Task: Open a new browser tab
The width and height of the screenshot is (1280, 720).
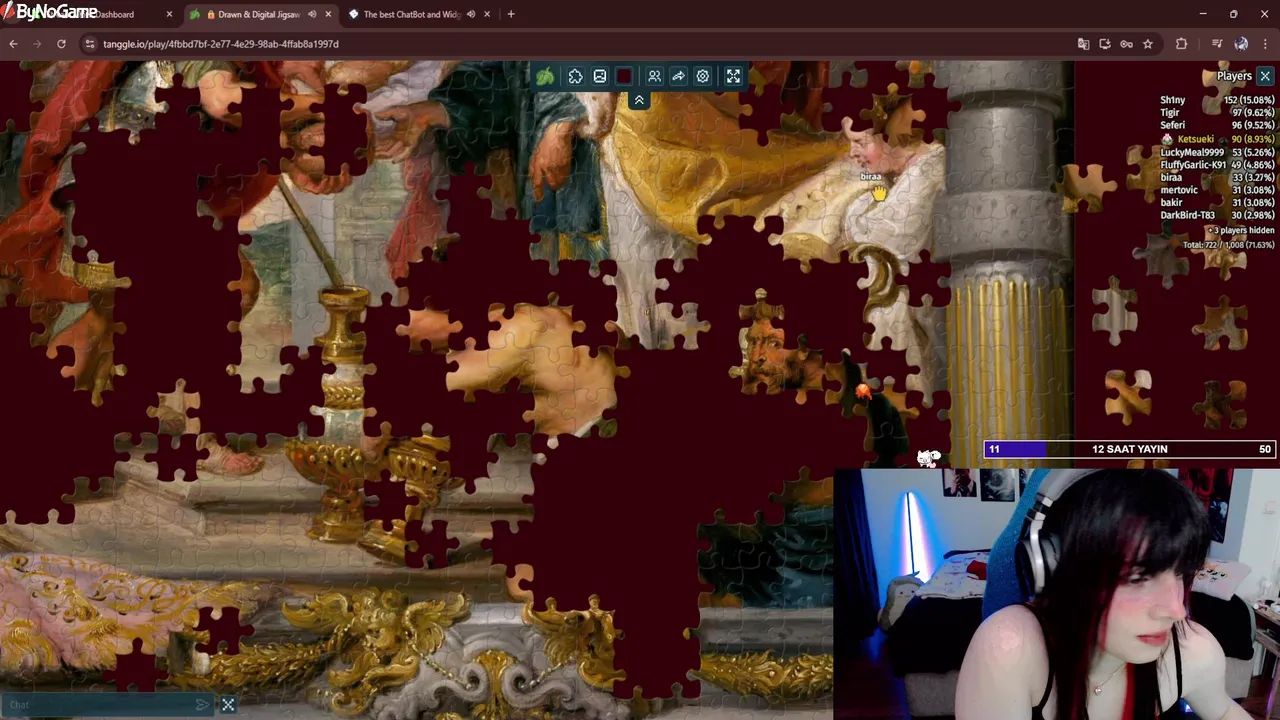Action: click(x=511, y=14)
